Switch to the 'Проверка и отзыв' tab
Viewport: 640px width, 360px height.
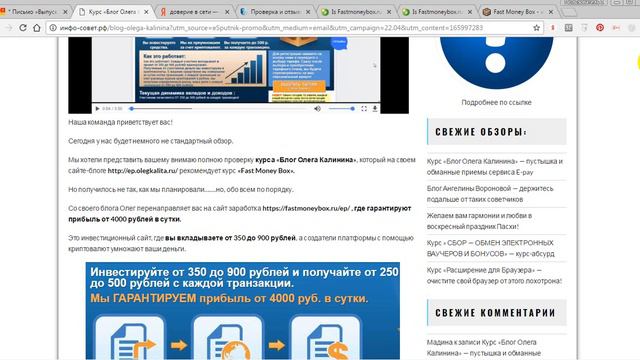tap(275, 12)
